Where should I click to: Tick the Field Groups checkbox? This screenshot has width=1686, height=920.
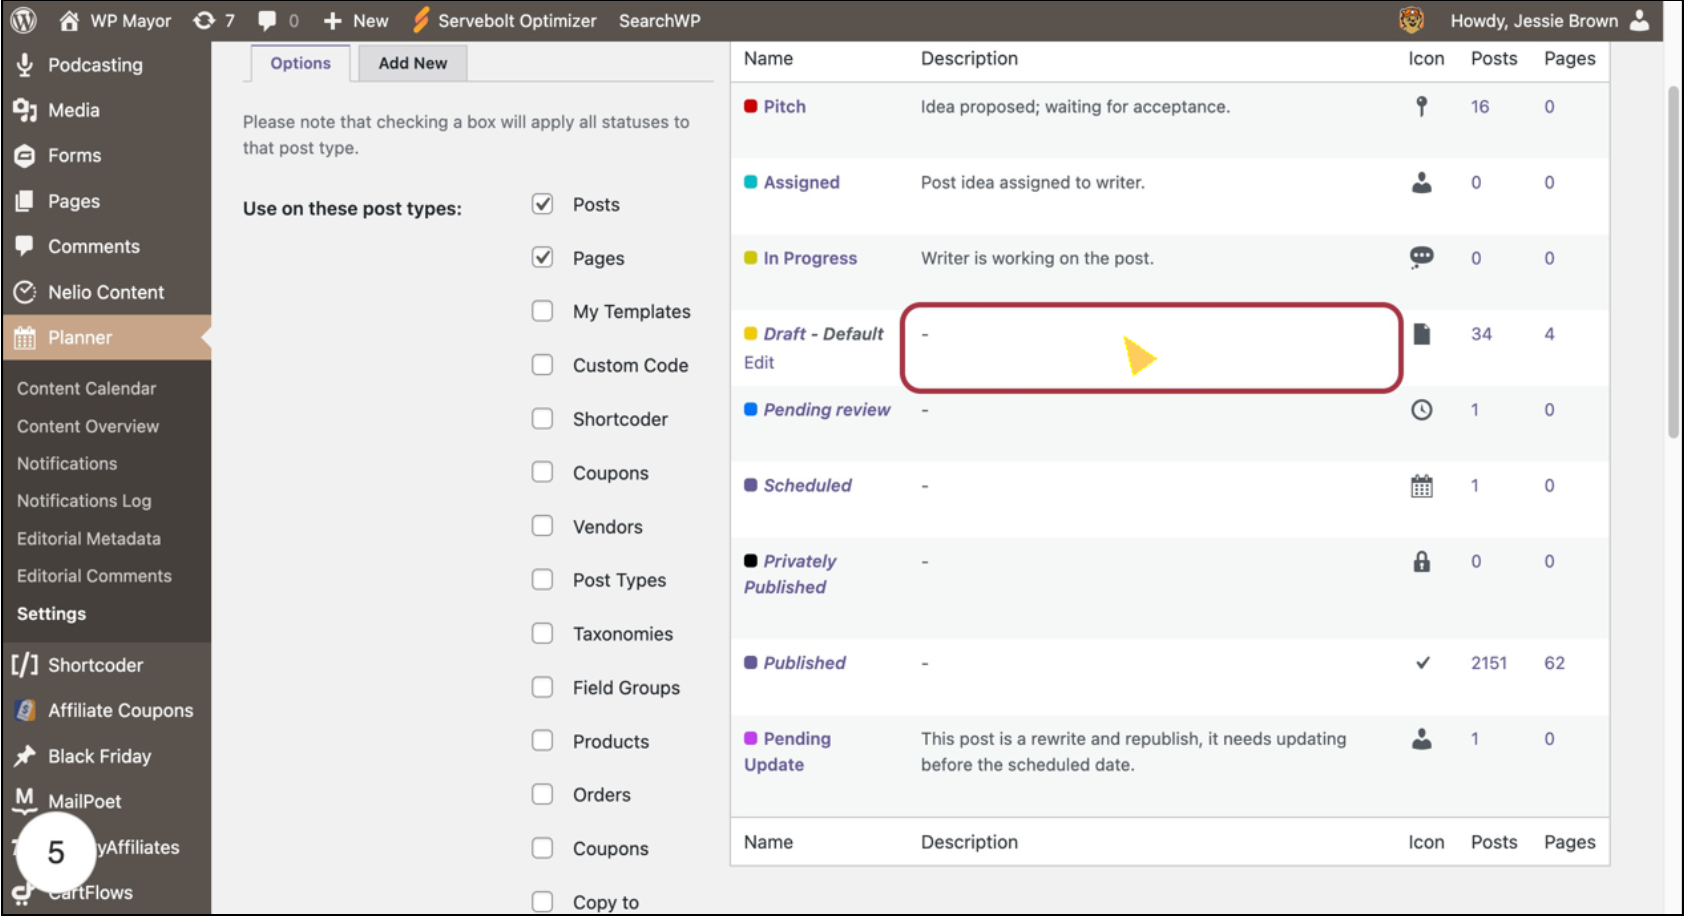pos(542,687)
